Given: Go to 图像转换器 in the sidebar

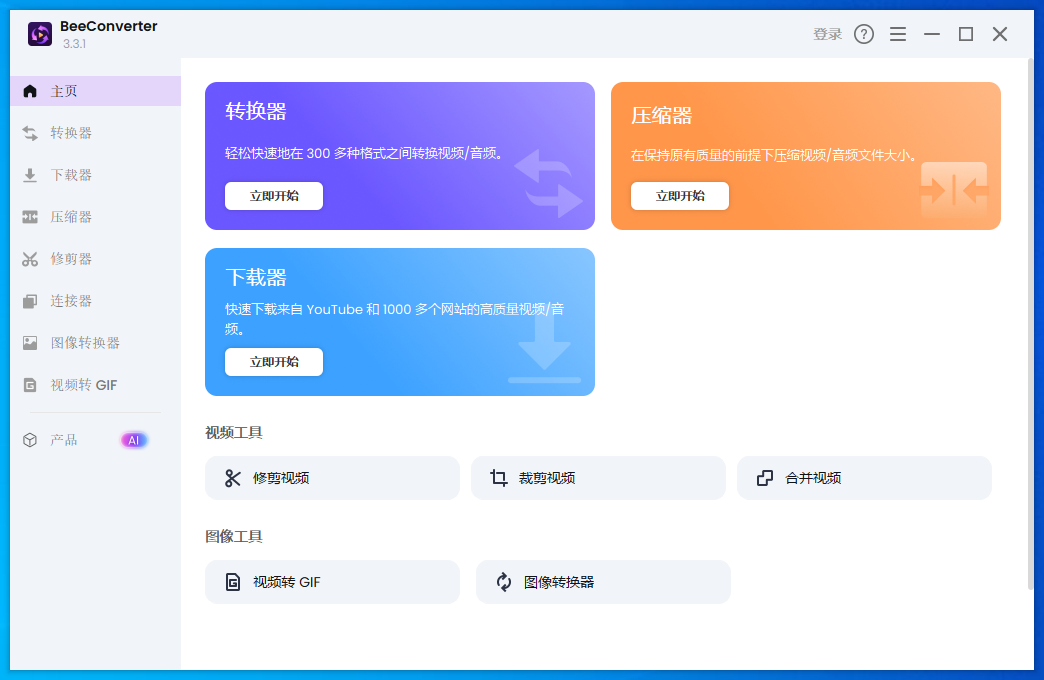Looking at the screenshot, I should 95,343.
